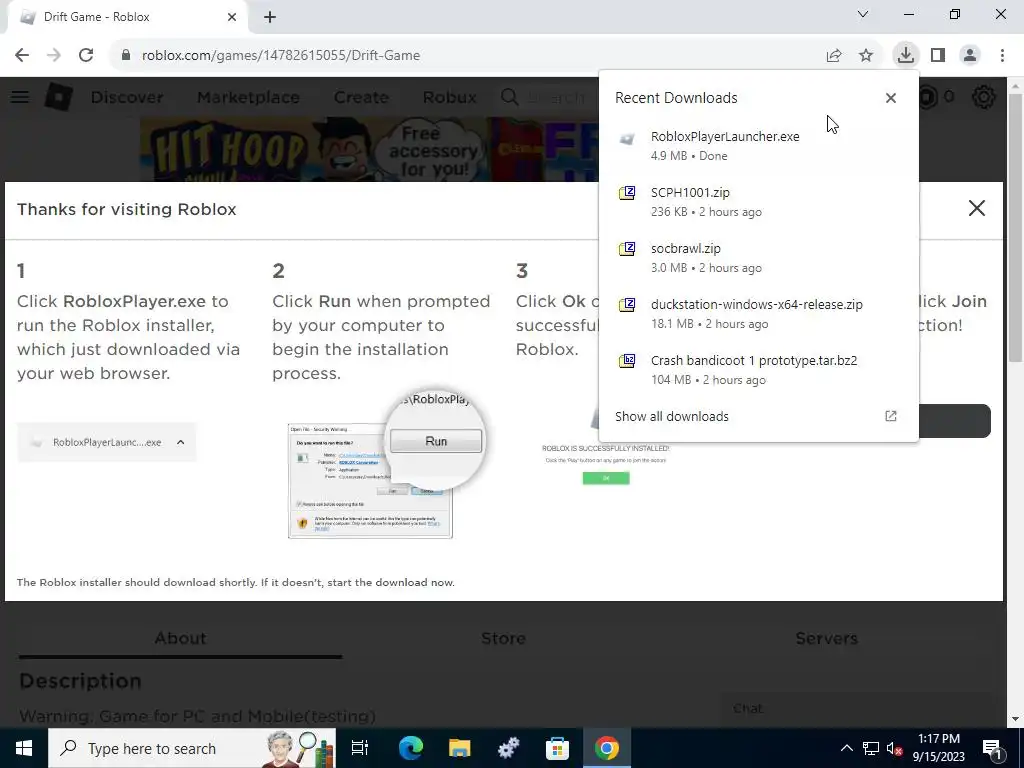Open Chrome's three-dot menu
1024x768 pixels.
[1002, 56]
